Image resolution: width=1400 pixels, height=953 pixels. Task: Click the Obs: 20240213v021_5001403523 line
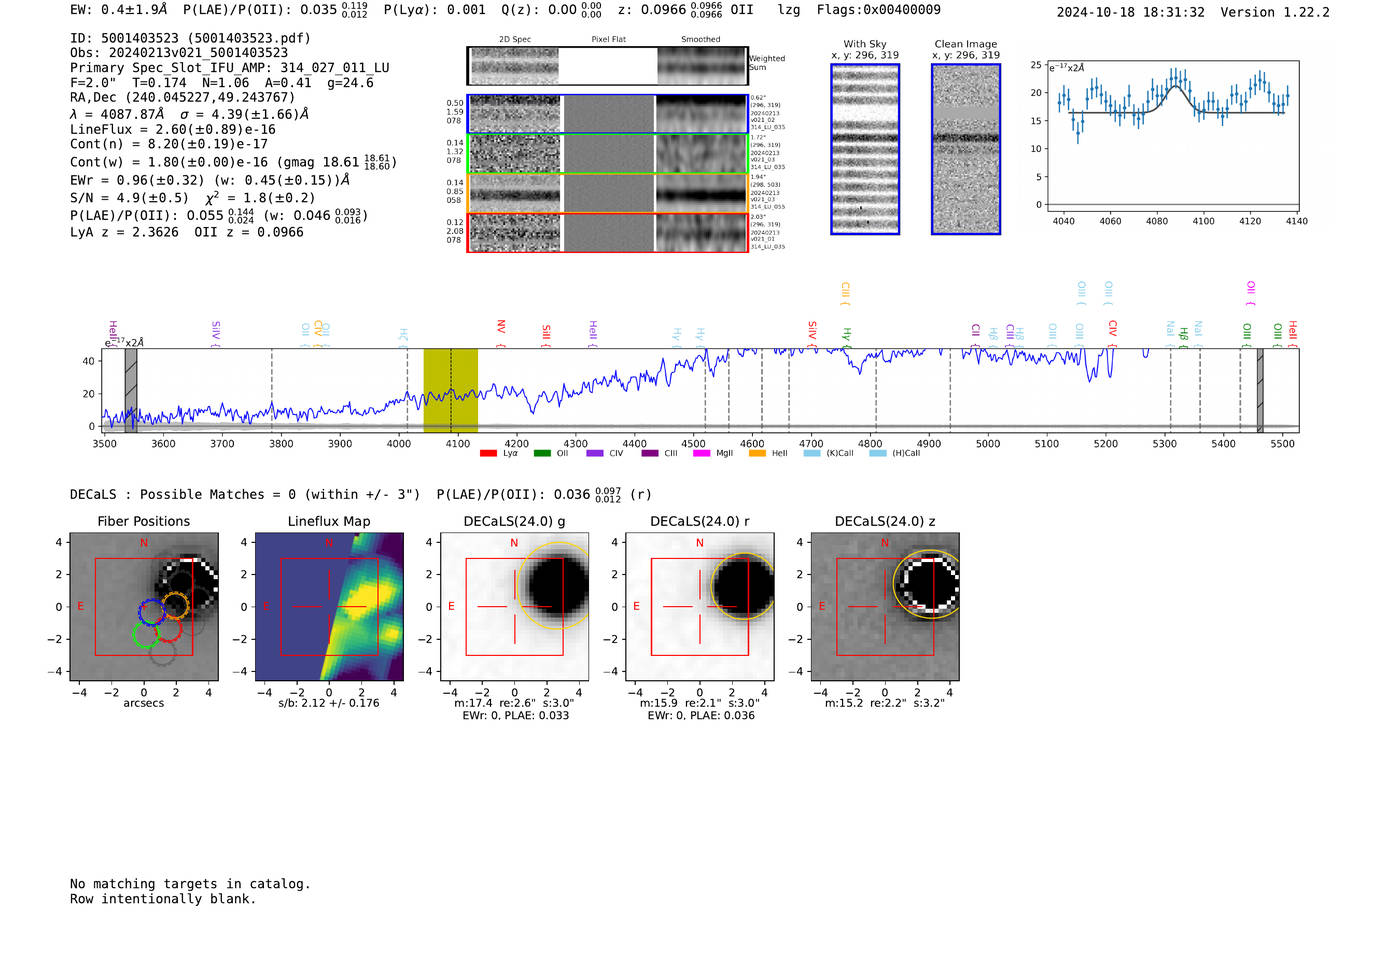click(179, 53)
